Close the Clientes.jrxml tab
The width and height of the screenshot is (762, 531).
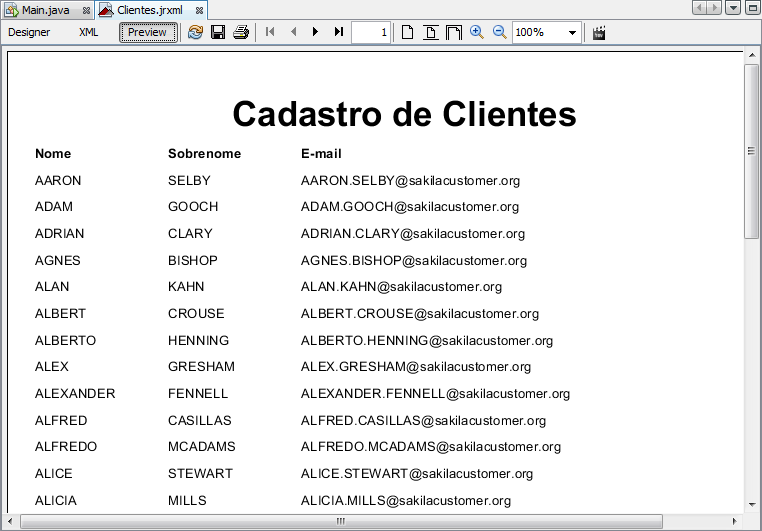[200, 9]
